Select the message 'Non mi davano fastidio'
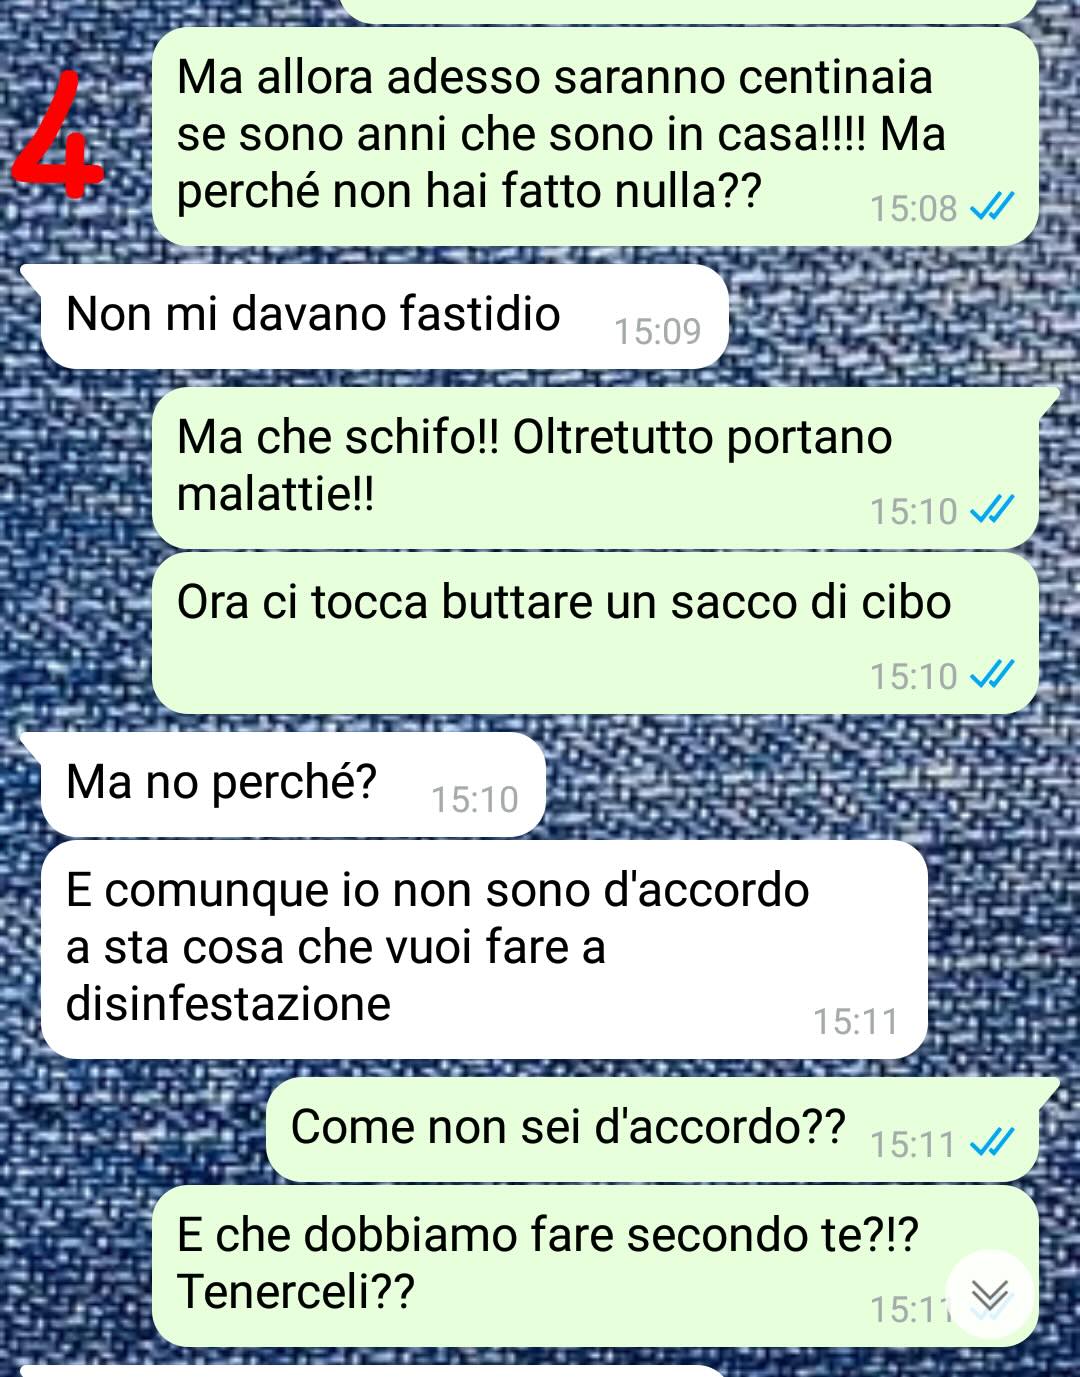 click(384, 317)
